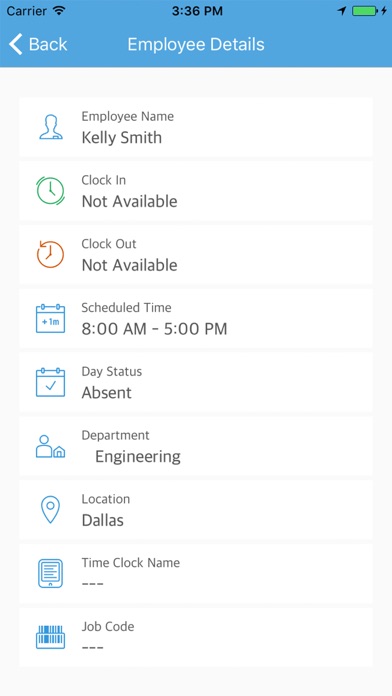Screen dimensions: 392x696
Task: Tap the Back chevron arrow icon
Action: [x=16, y=44]
